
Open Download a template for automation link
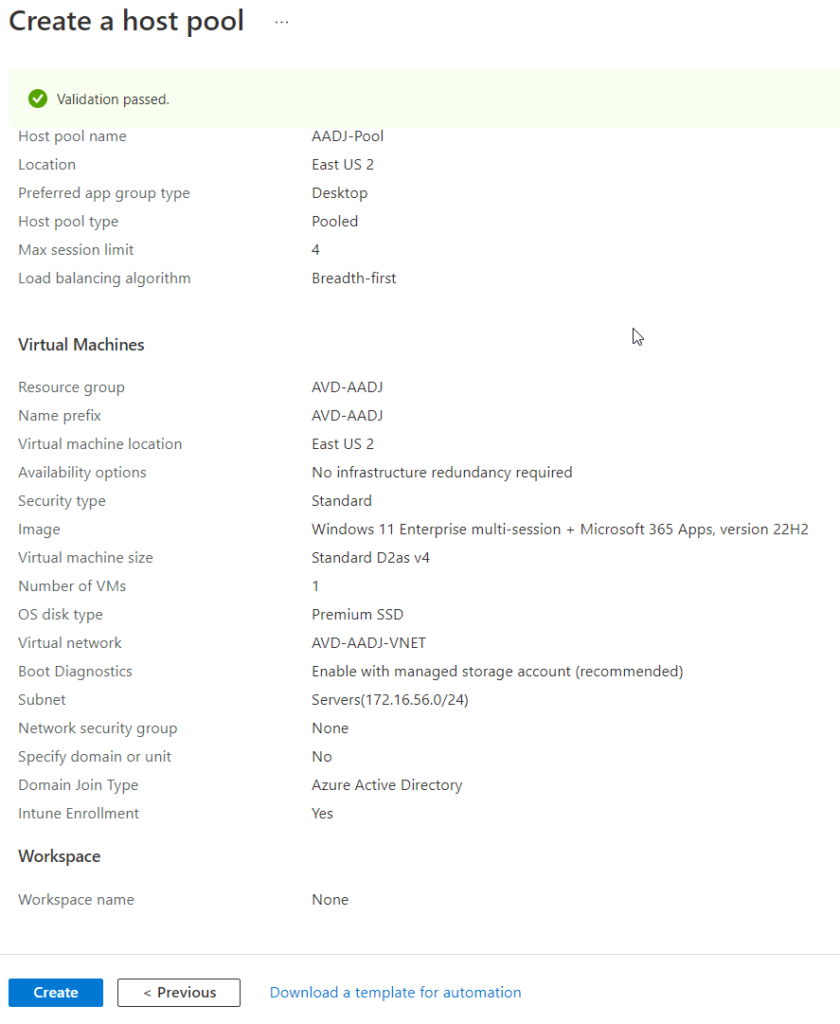click(x=395, y=992)
